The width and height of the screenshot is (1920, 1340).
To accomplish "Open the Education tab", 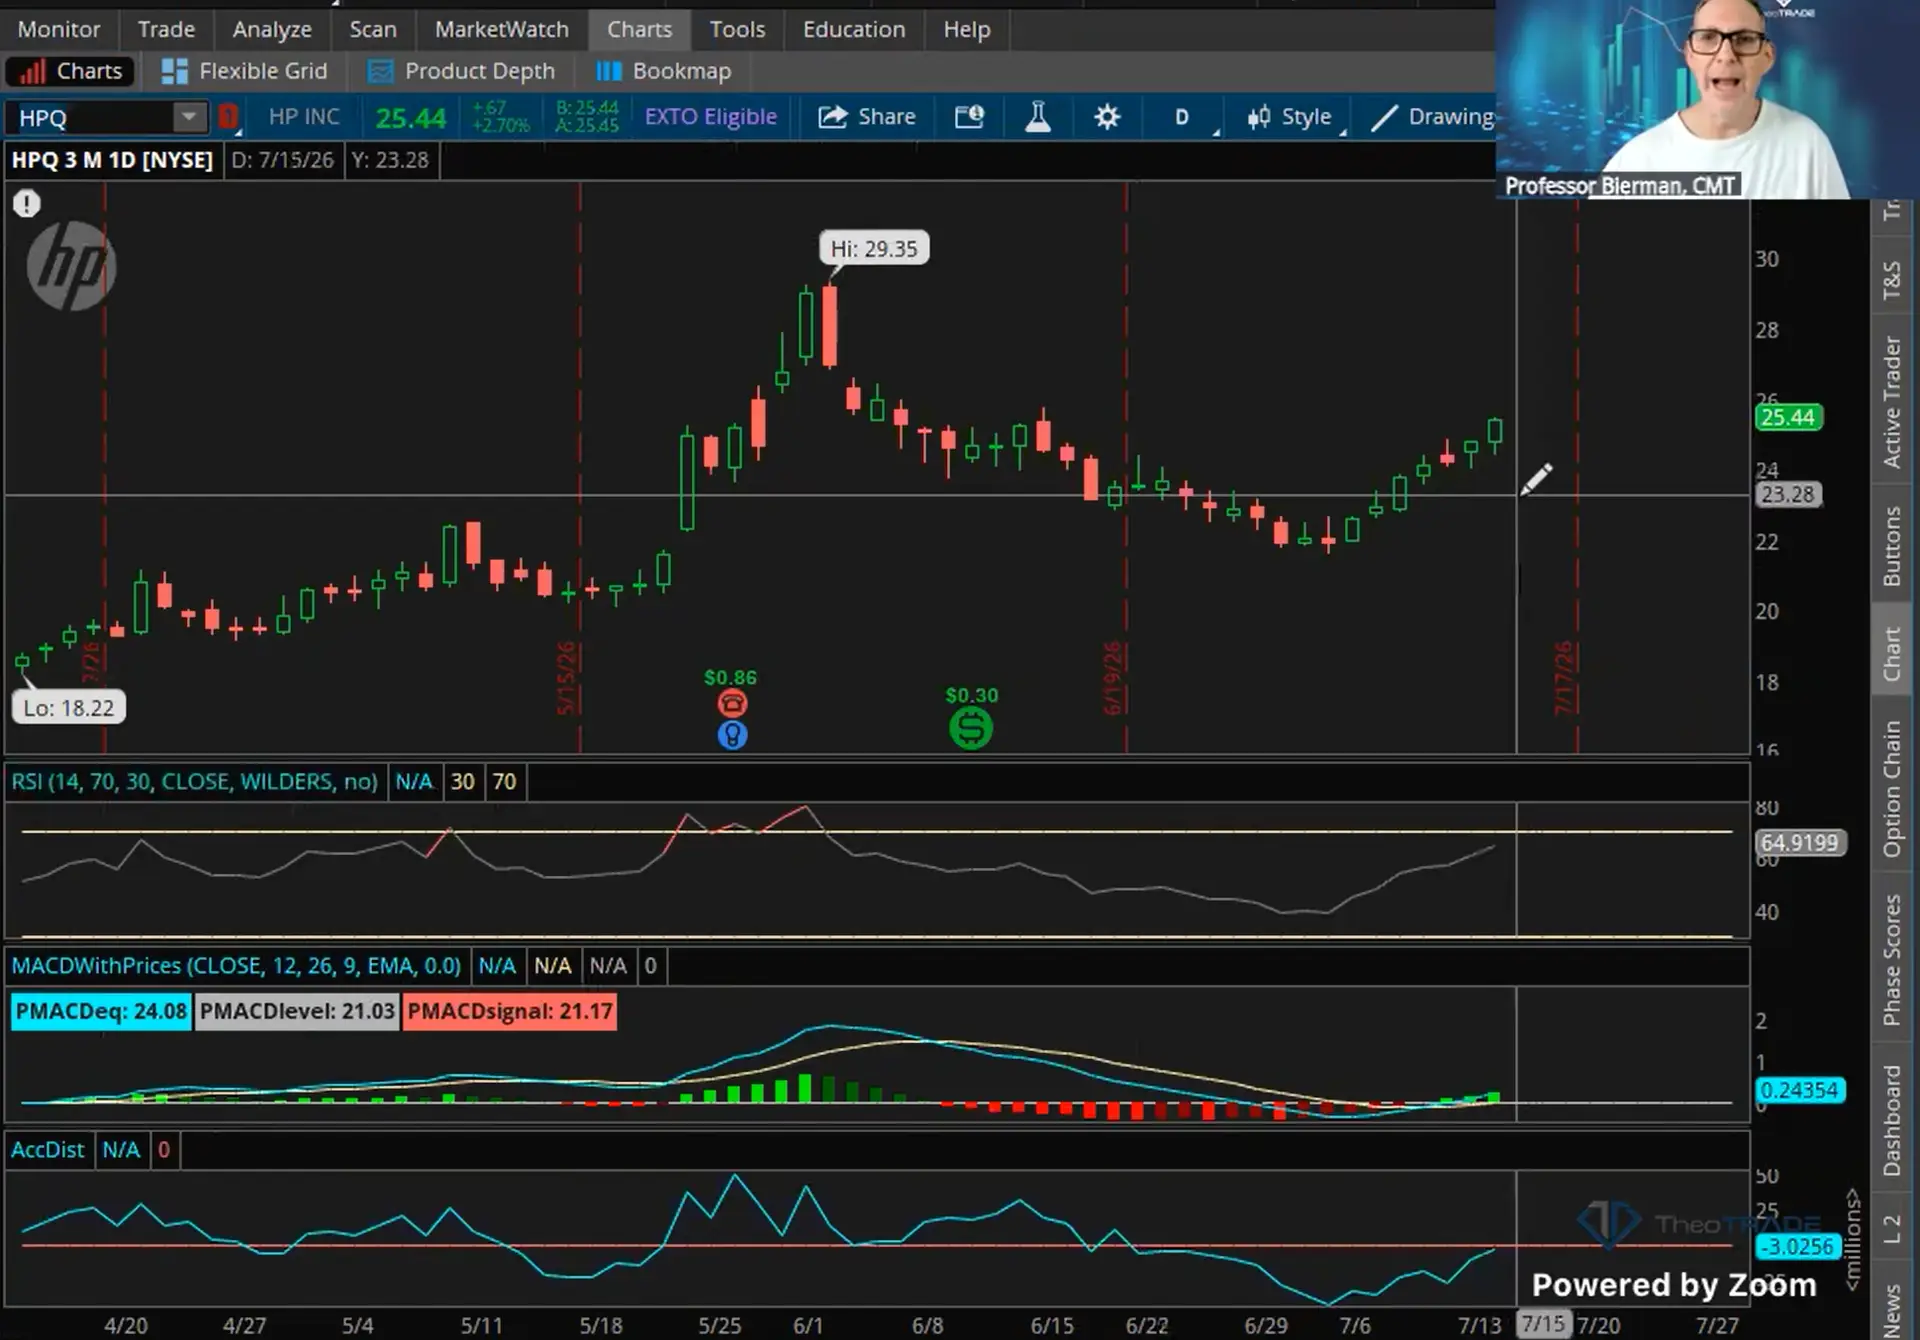I will (854, 29).
